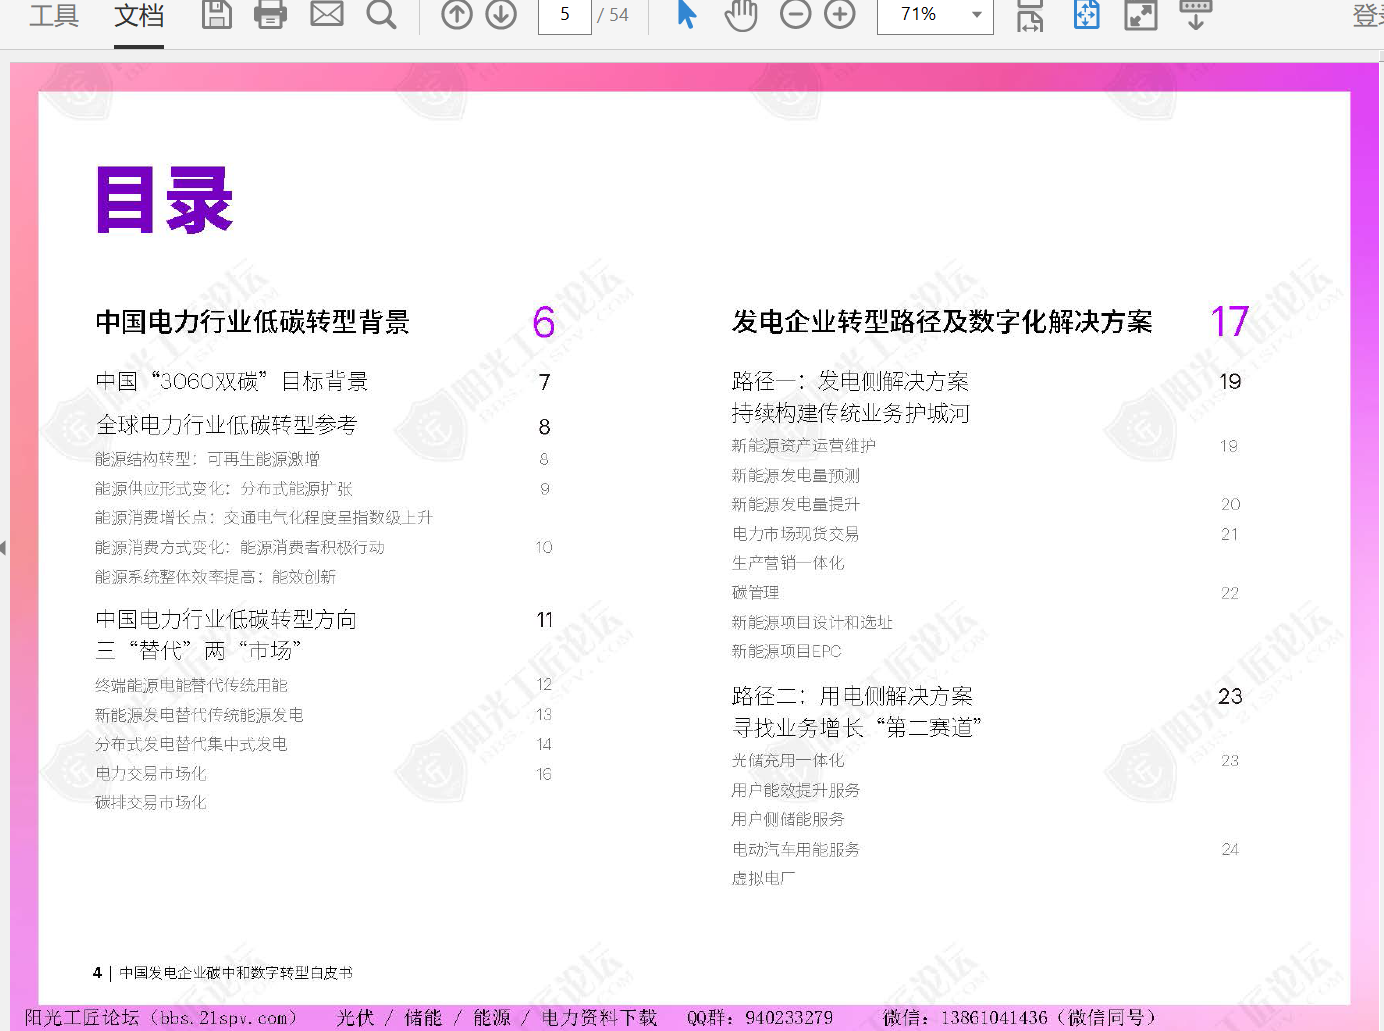This screenshot has width=1384, height=1031.
Task: Click entry 全球电力行业低碳转型参考
Action: (x=226, y=425)
